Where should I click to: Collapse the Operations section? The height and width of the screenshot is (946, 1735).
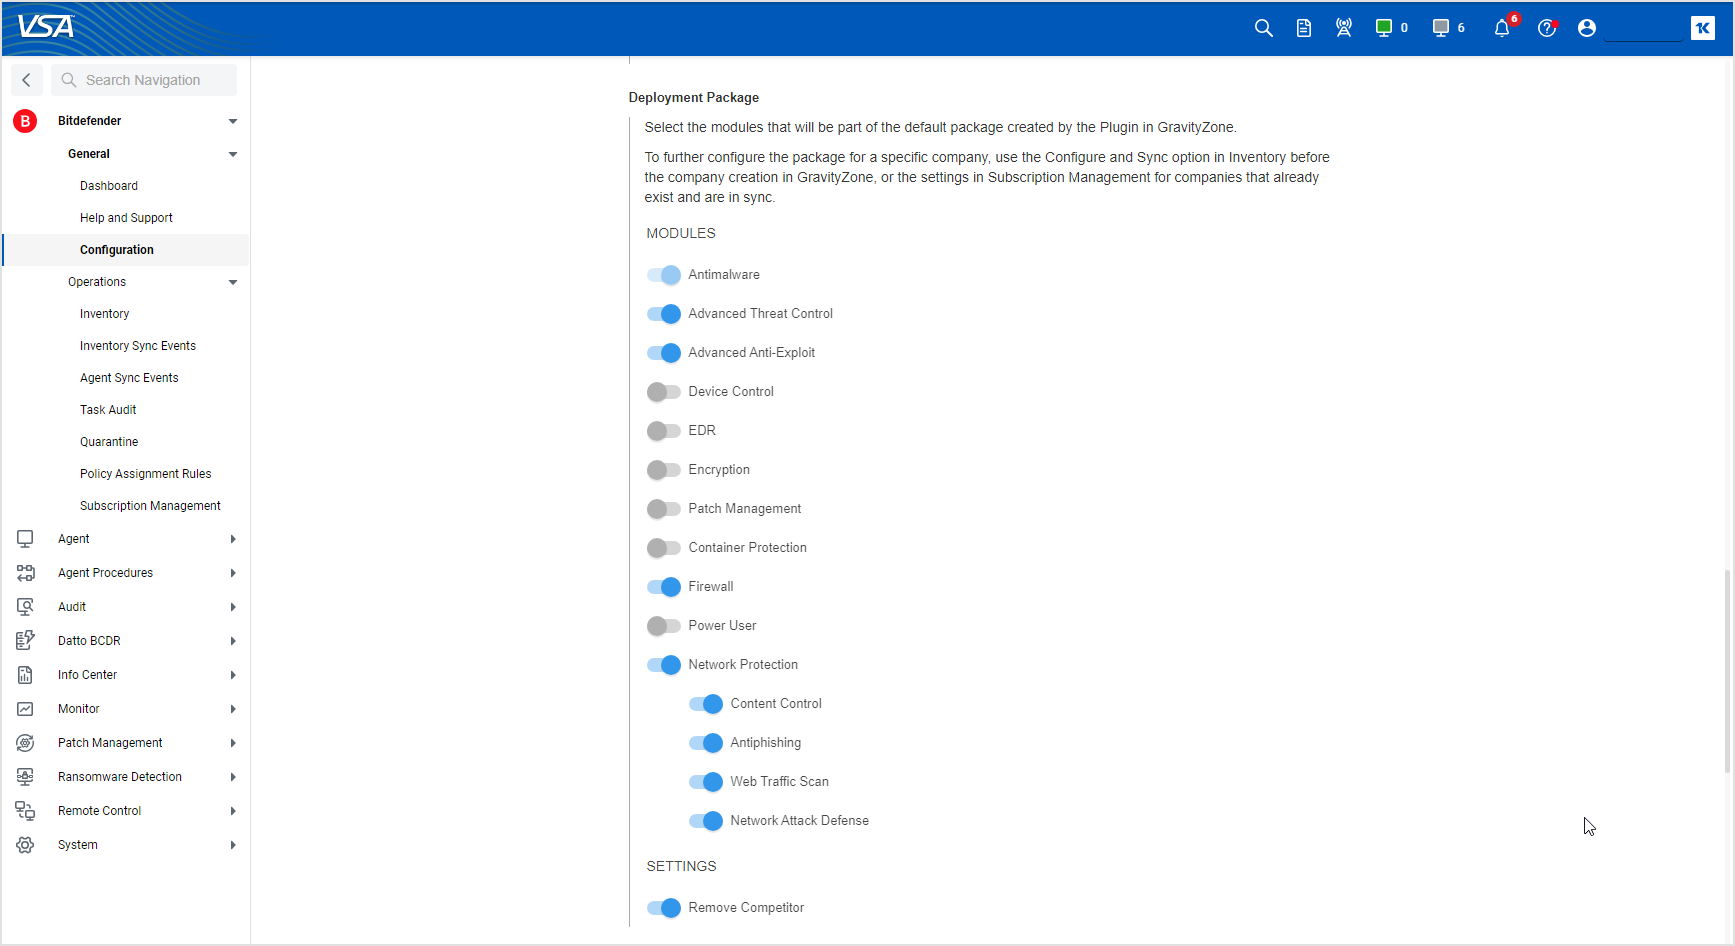pyautogui.click(x=232, y=282)
